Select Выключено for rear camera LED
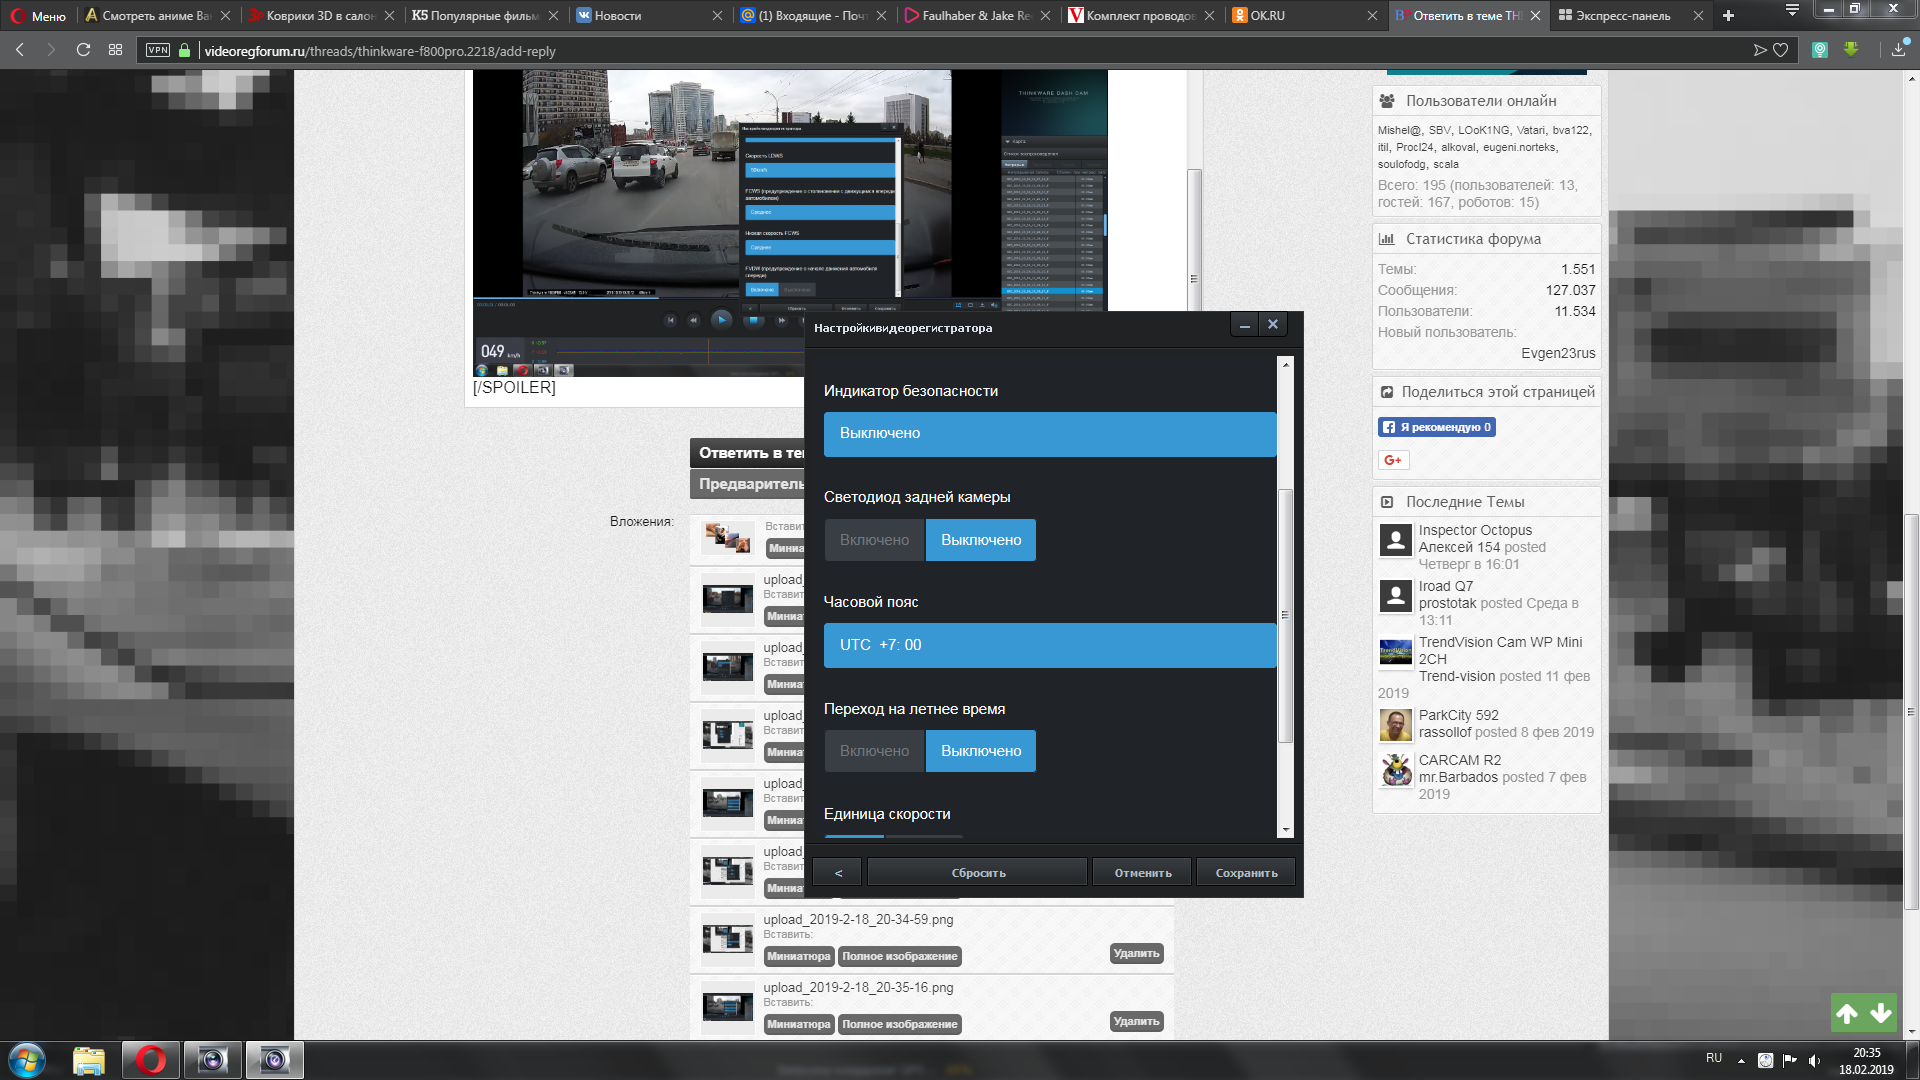This screenshot has width=1920, height=1080. click(980, 540)
